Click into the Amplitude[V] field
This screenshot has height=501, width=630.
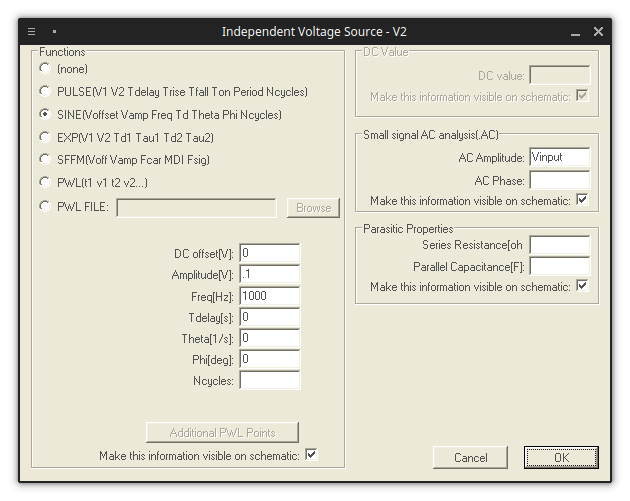(x=270, y=274)
